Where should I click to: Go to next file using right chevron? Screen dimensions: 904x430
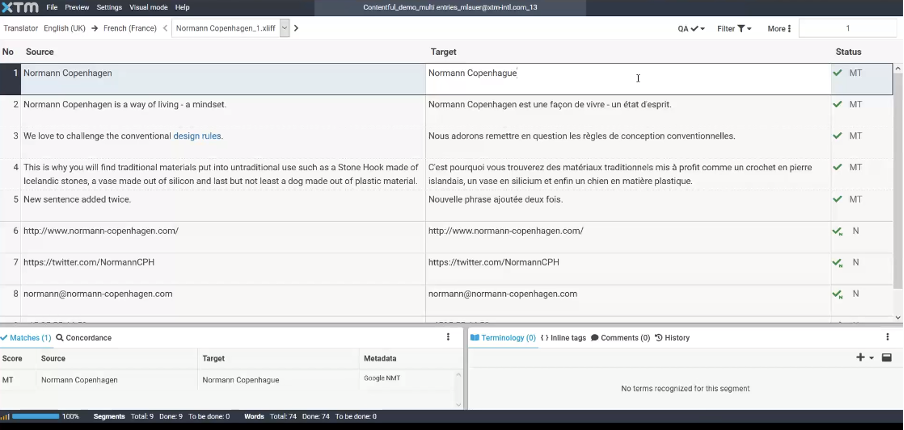pyautogui.click(x=296, y=28)
